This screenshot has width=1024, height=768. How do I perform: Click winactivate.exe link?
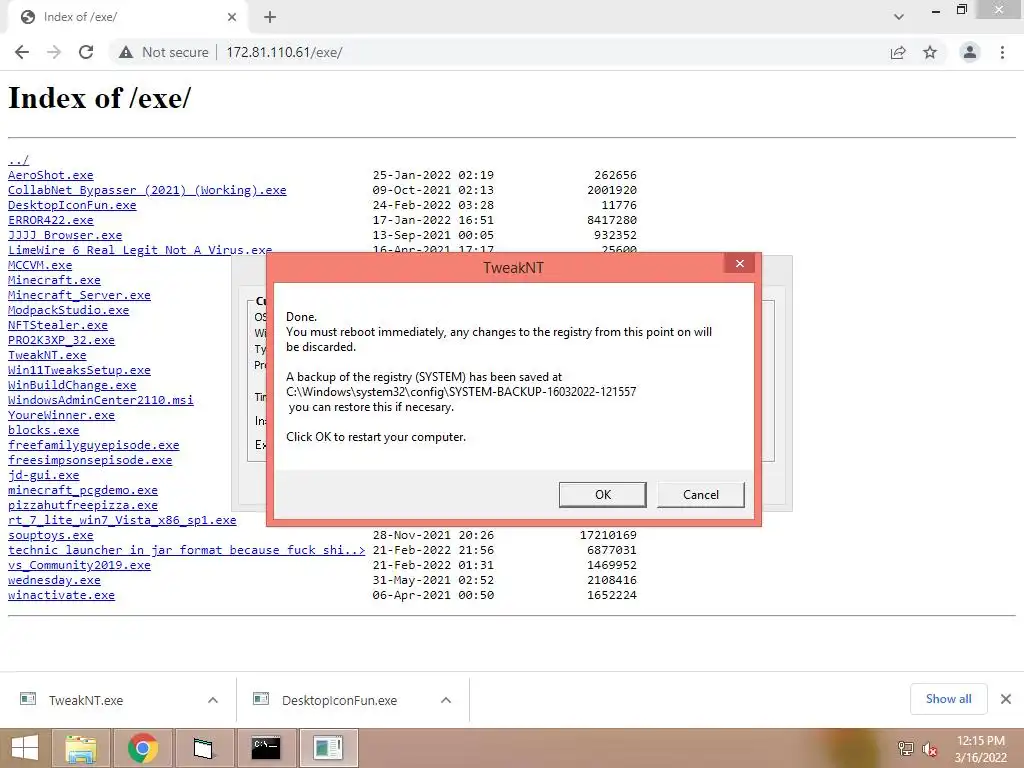tap(61, 596)
